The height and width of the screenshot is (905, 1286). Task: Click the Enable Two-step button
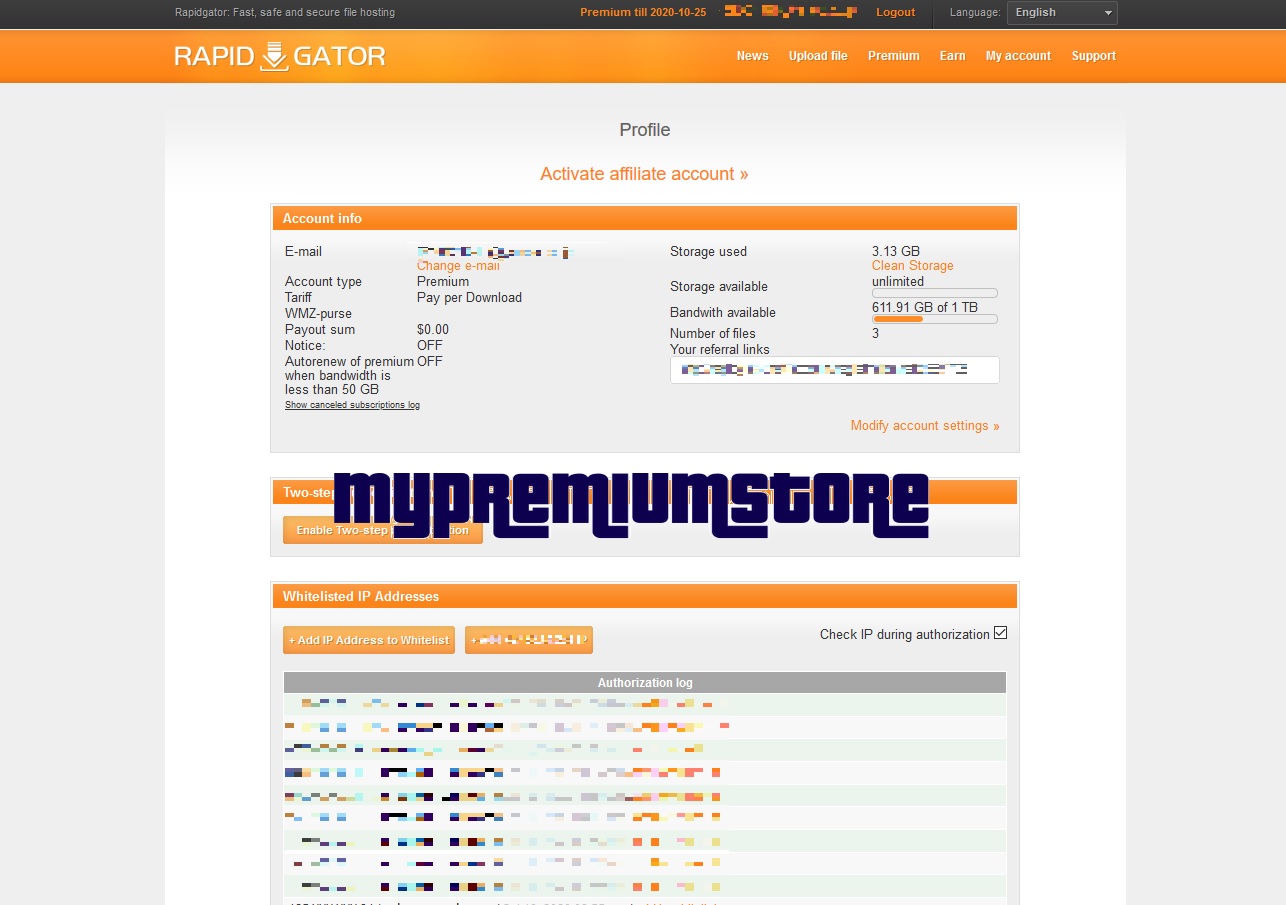click(x=383, y=530)
